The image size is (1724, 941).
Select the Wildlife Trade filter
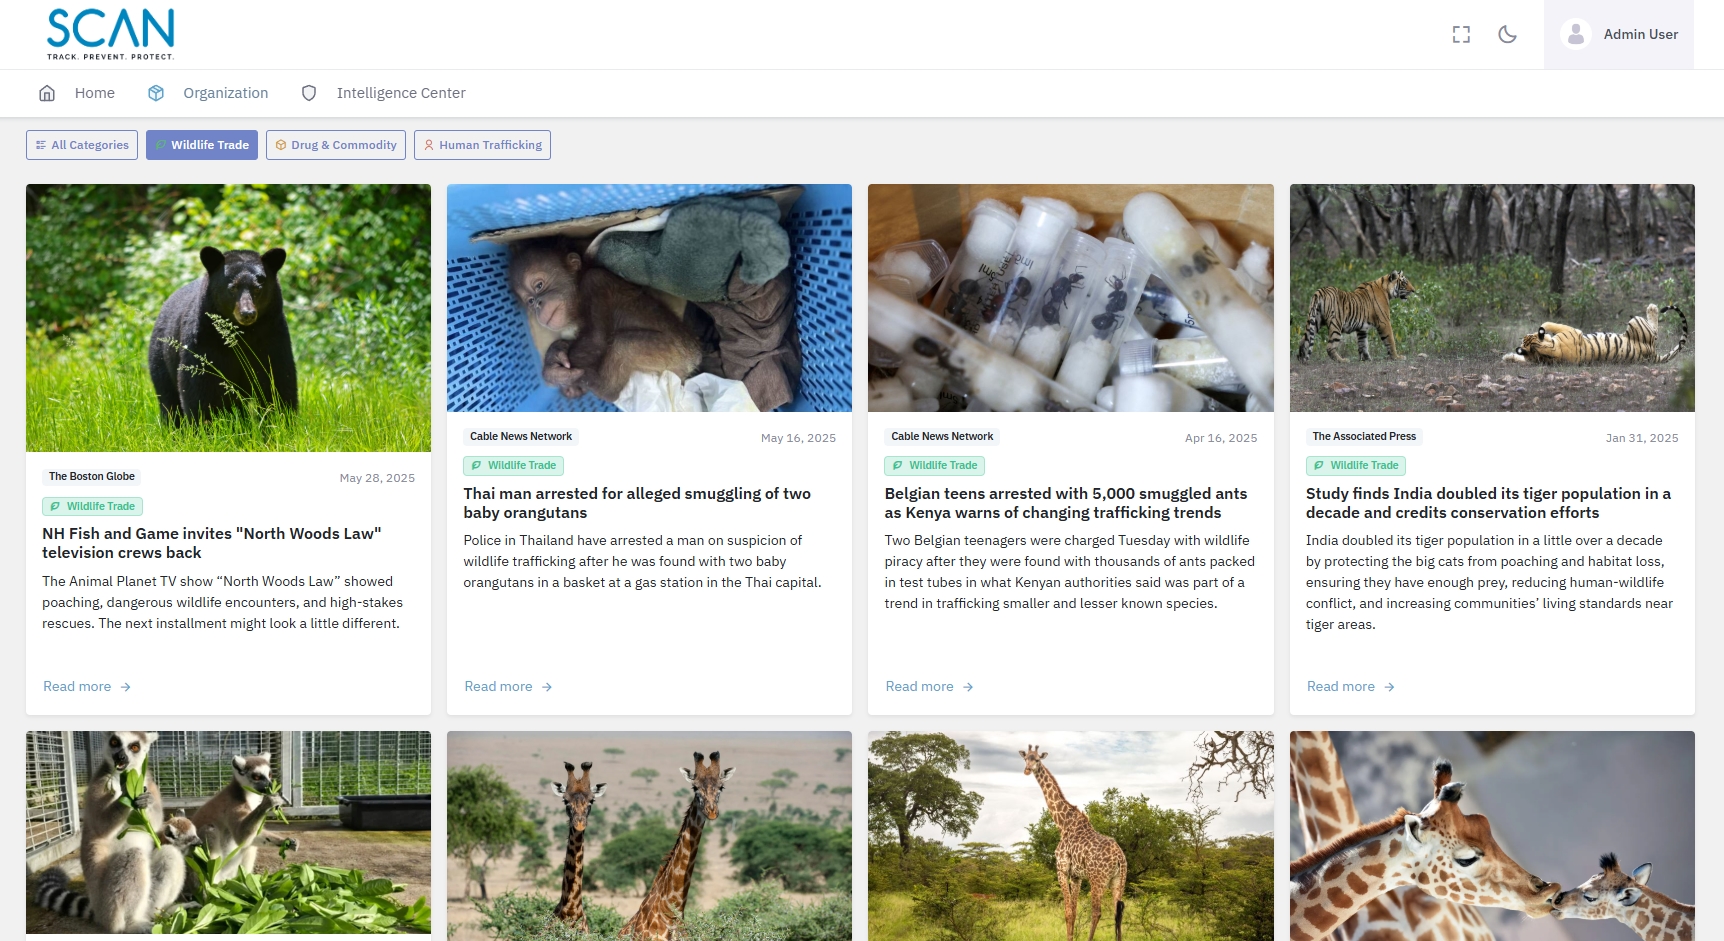point(202,145)
